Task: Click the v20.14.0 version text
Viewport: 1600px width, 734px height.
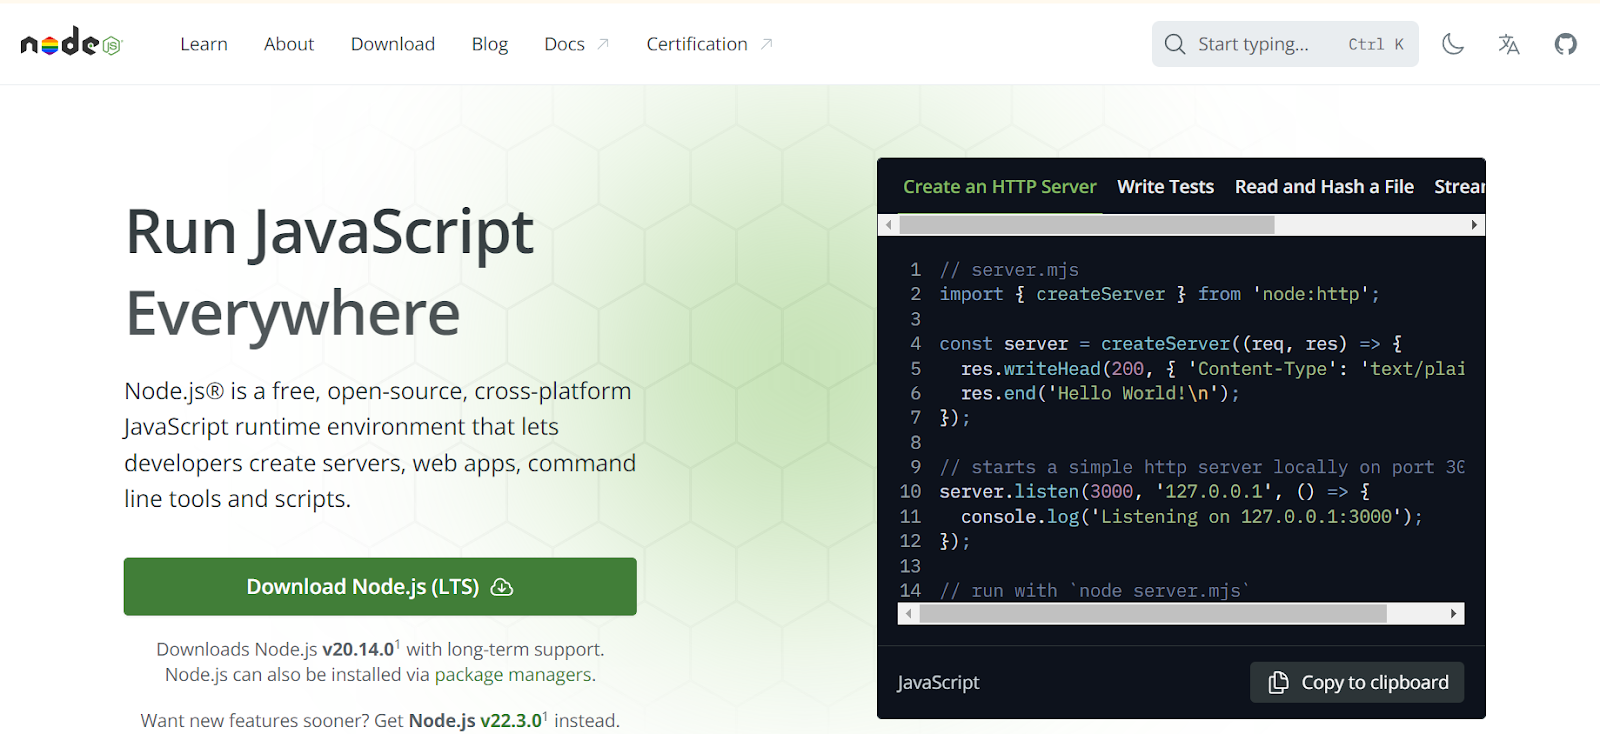Action: point(358,650)
